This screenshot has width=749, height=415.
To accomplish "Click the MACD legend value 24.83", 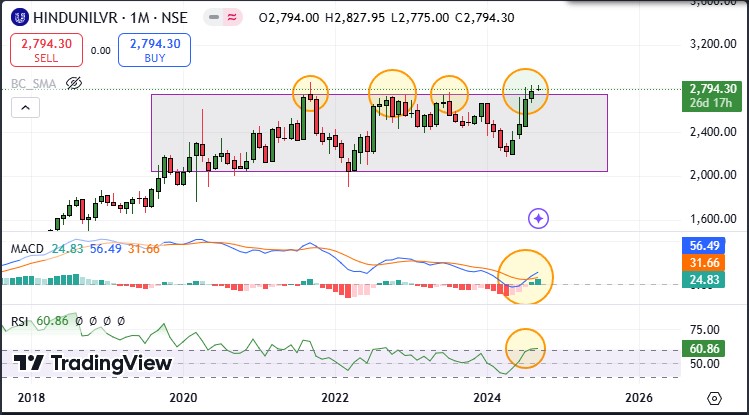I will point(67,249).
